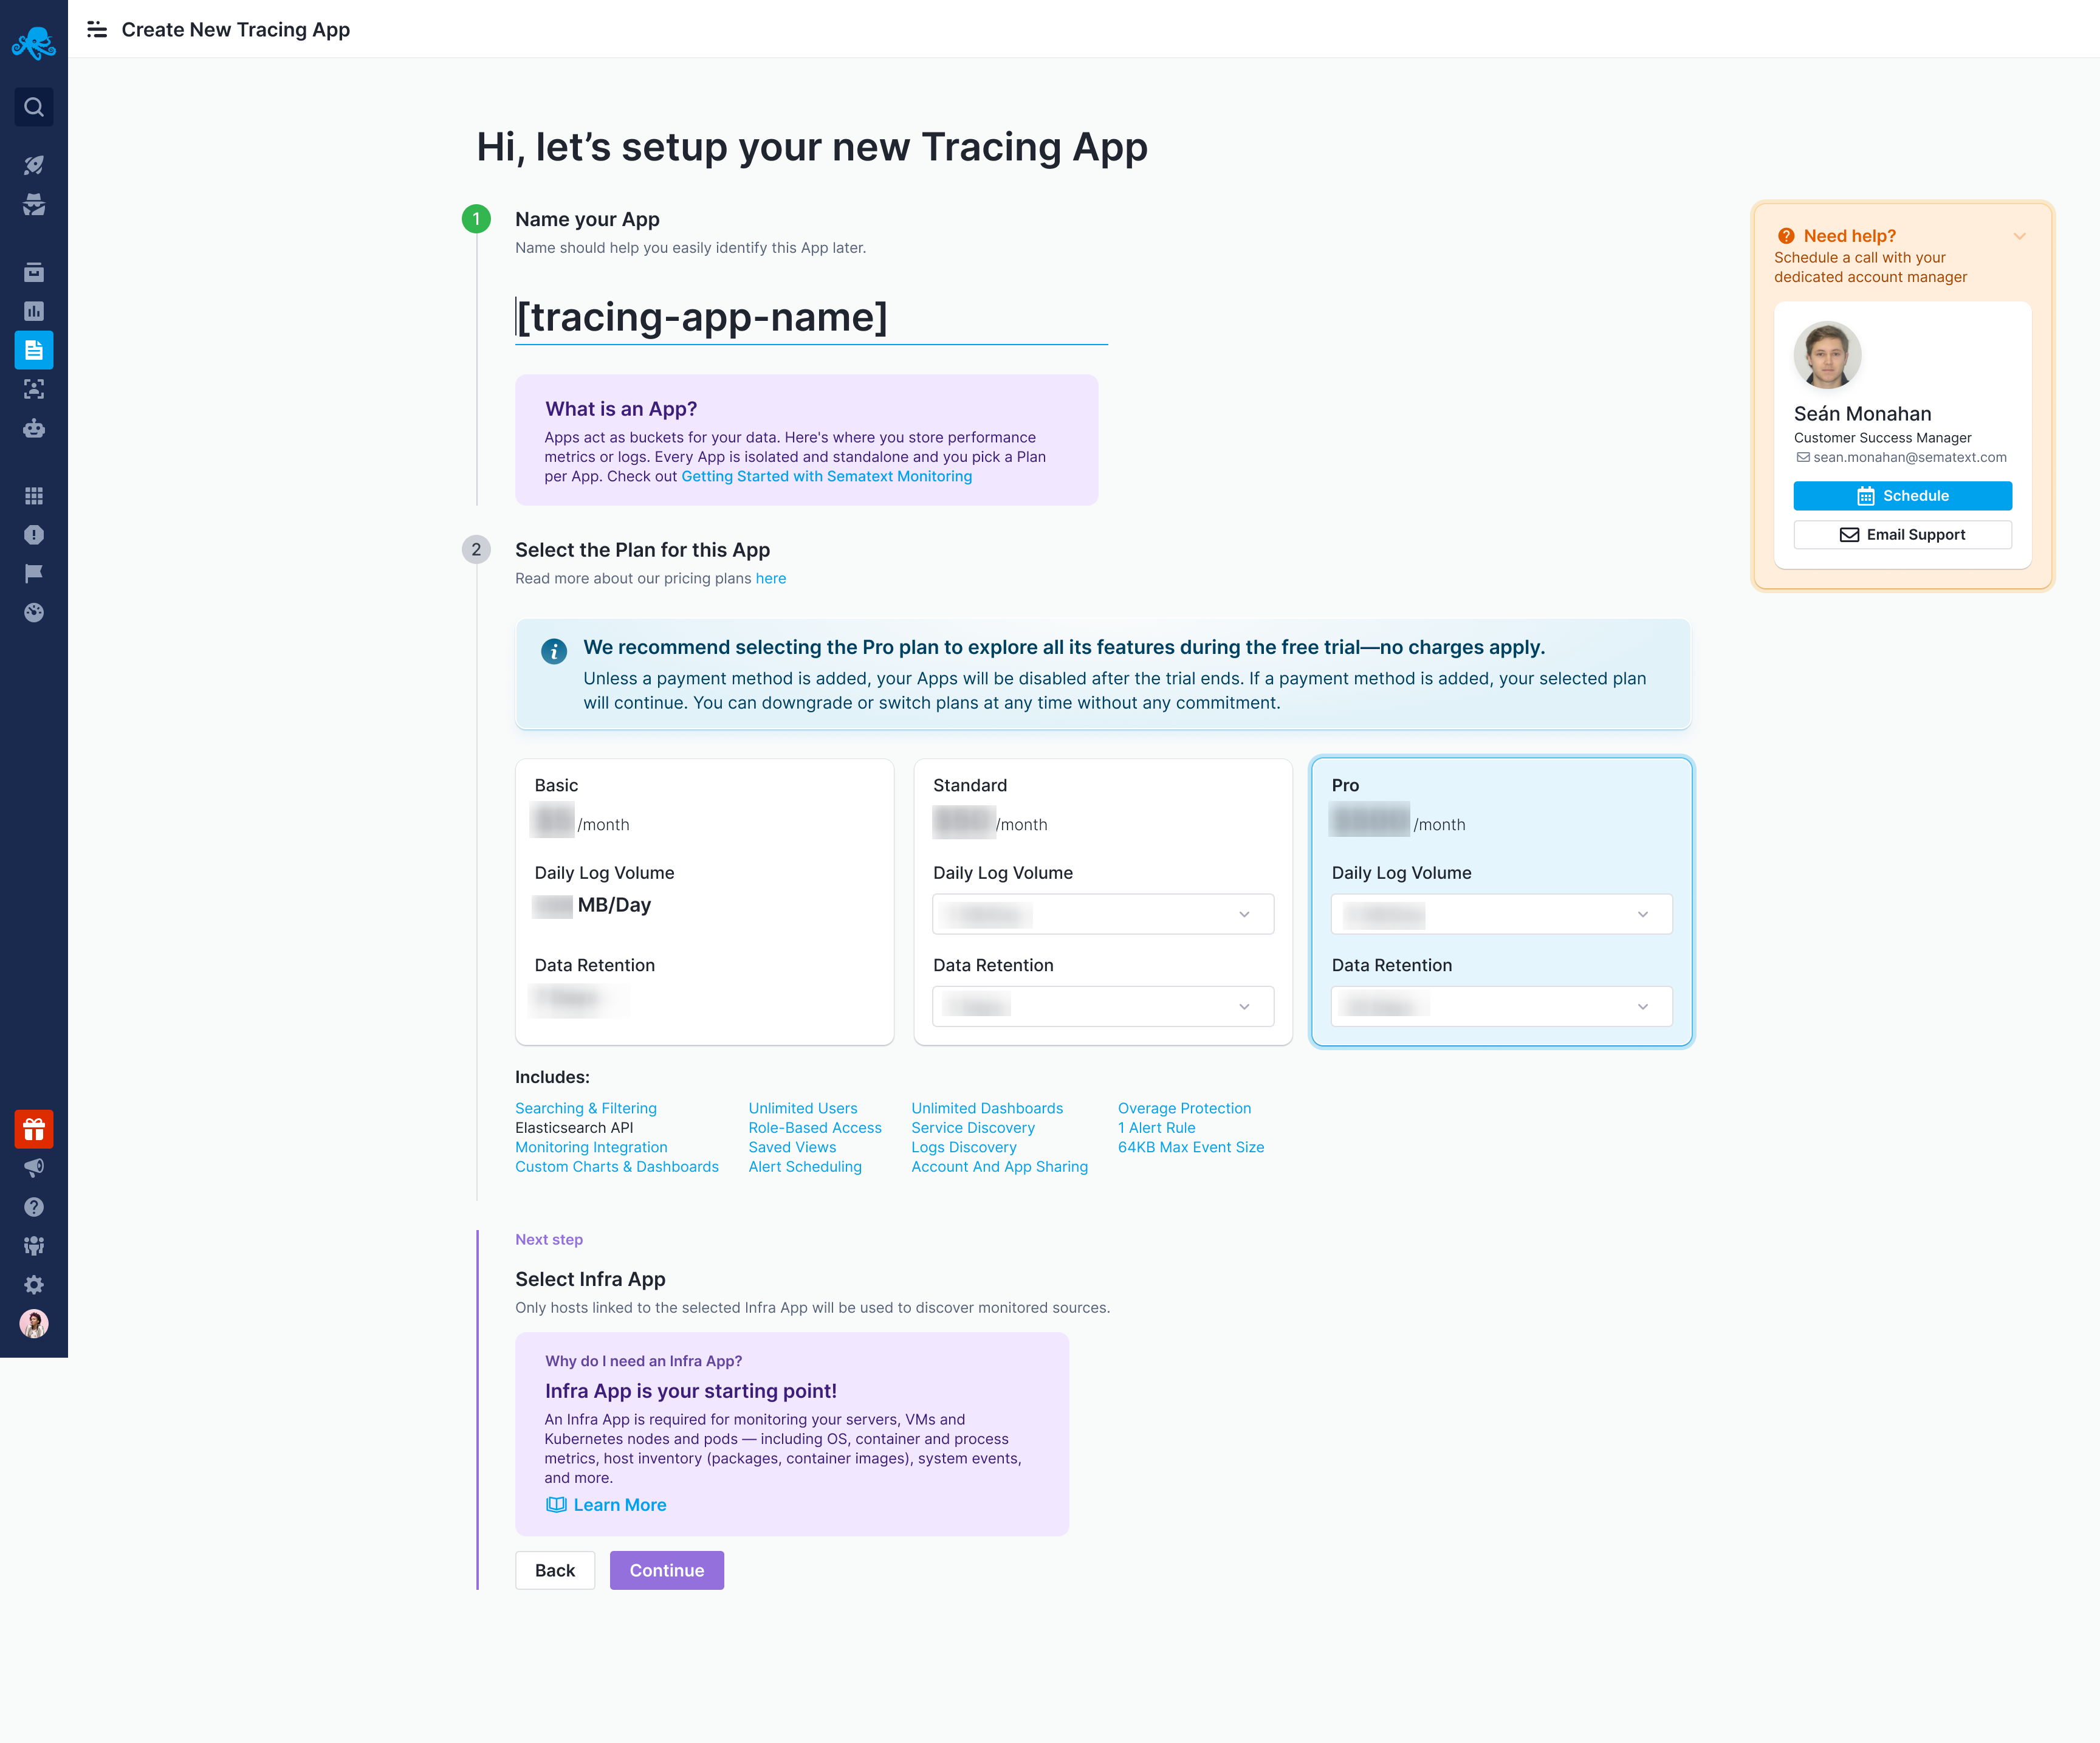The height and width of the screenshot is (1743, 2100).
Task: Open the search icon in sidebar
Action: tap(34, 107)
